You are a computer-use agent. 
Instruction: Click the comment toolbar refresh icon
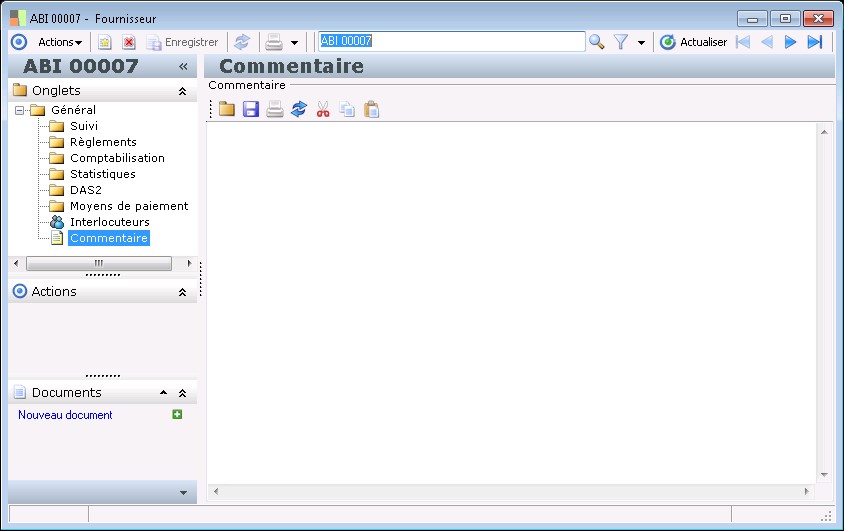[x=299, y=109]
